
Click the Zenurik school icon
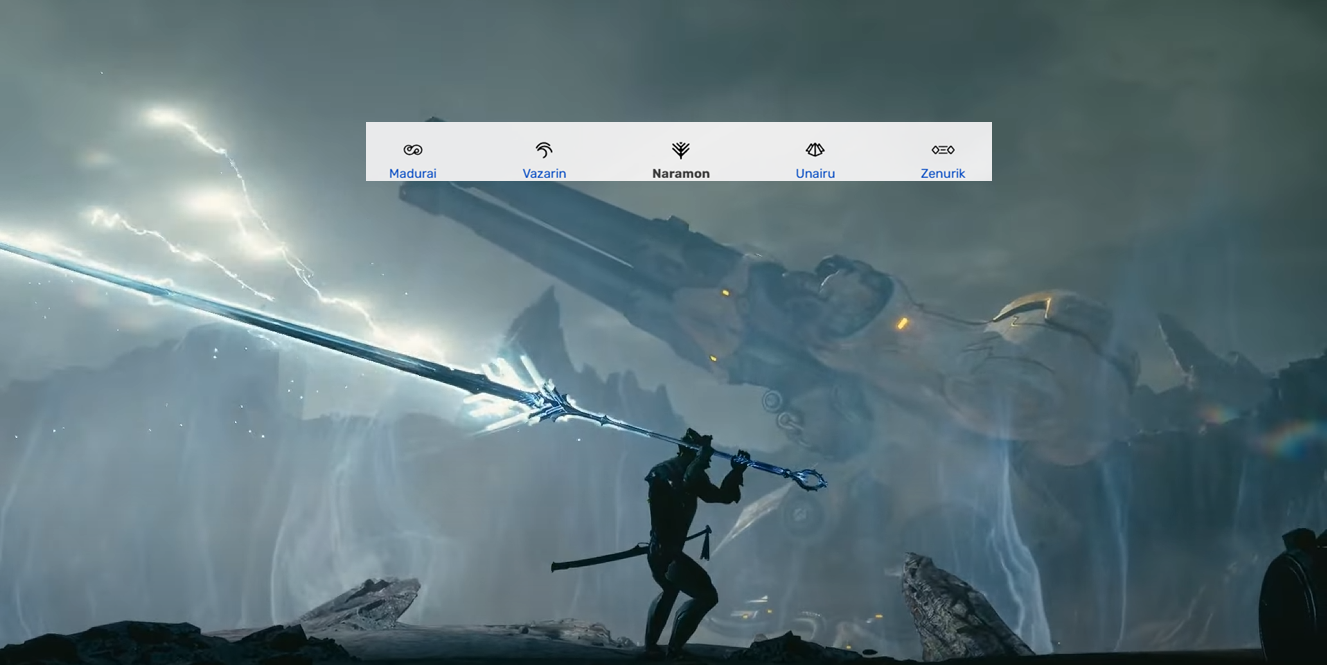[943, 150]
